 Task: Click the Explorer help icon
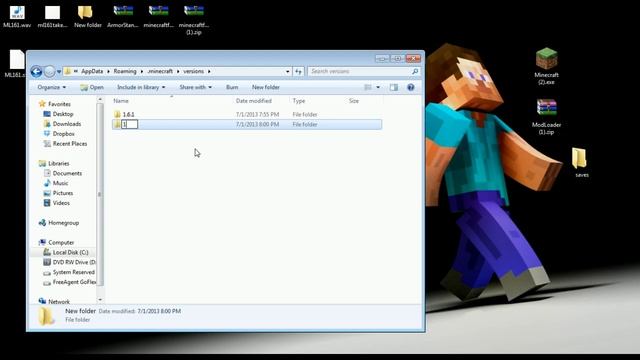[411, 87]
